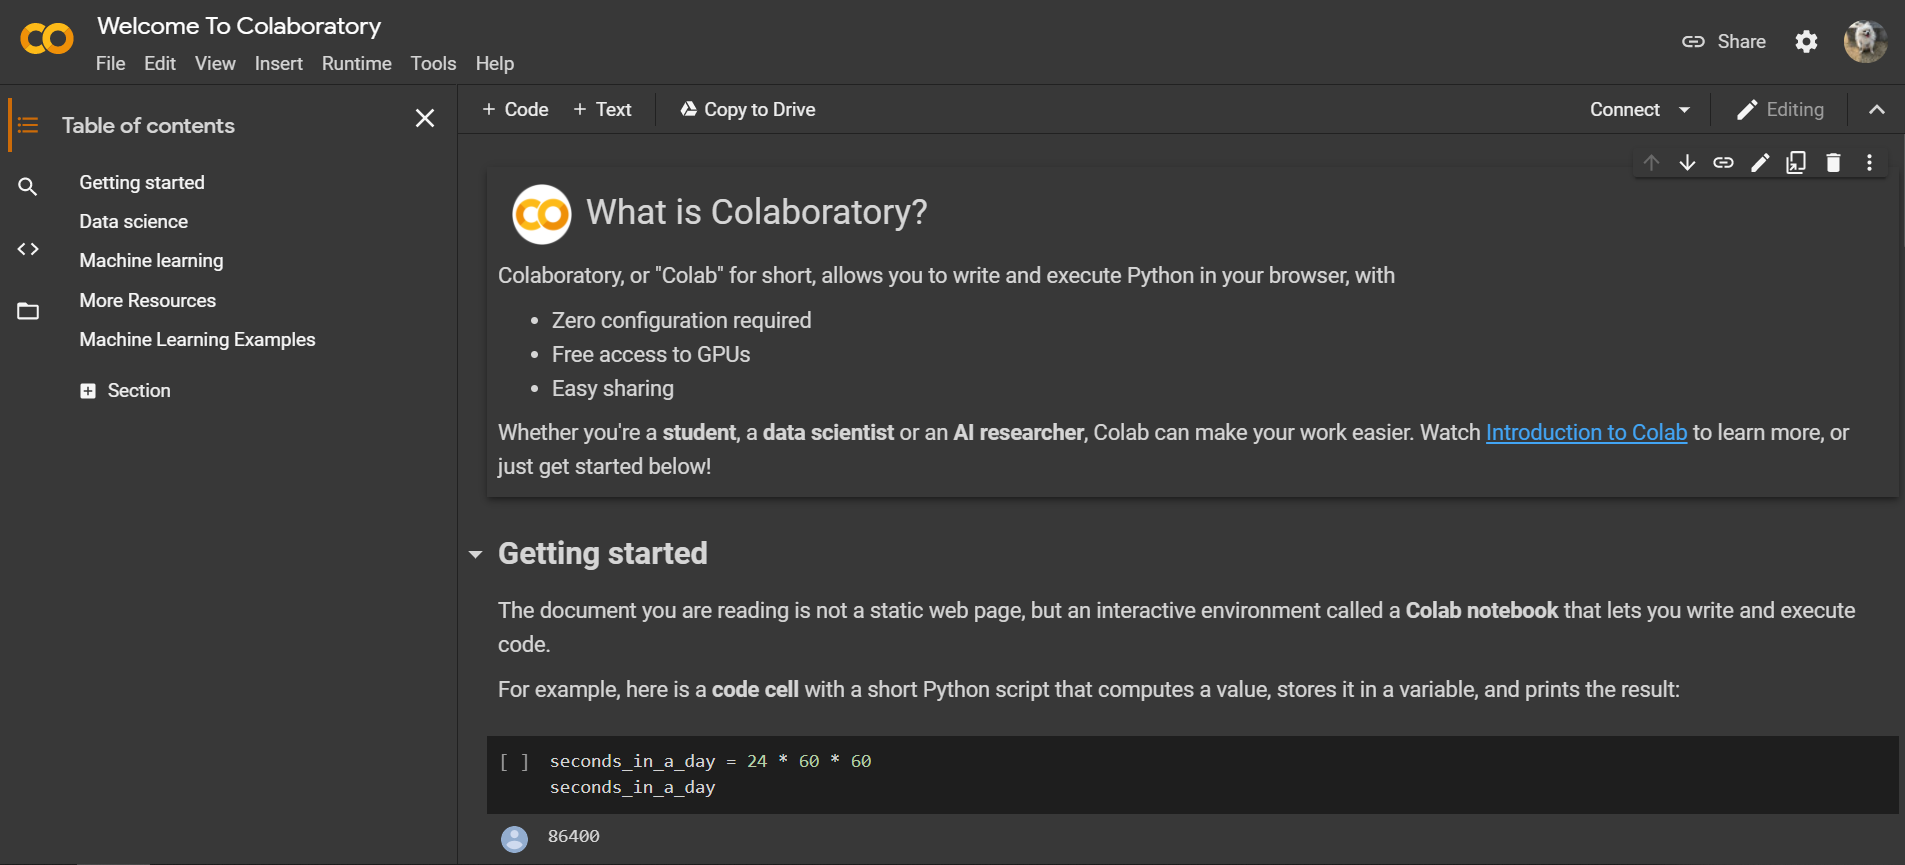The height and width of the screenshot is (865, 1905).
Task: Collapse the header with the chevron up
Action: point(1877,110)
